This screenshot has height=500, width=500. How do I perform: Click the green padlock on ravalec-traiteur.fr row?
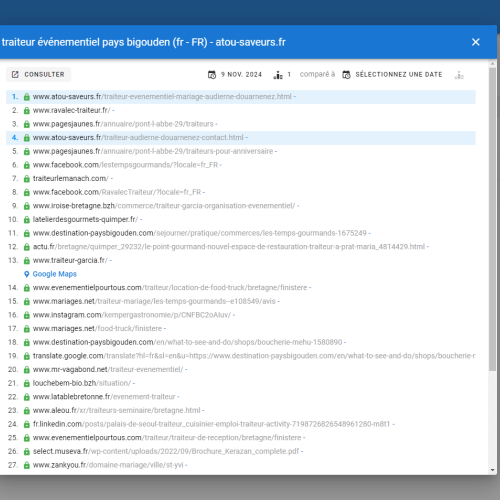point(27,111)
